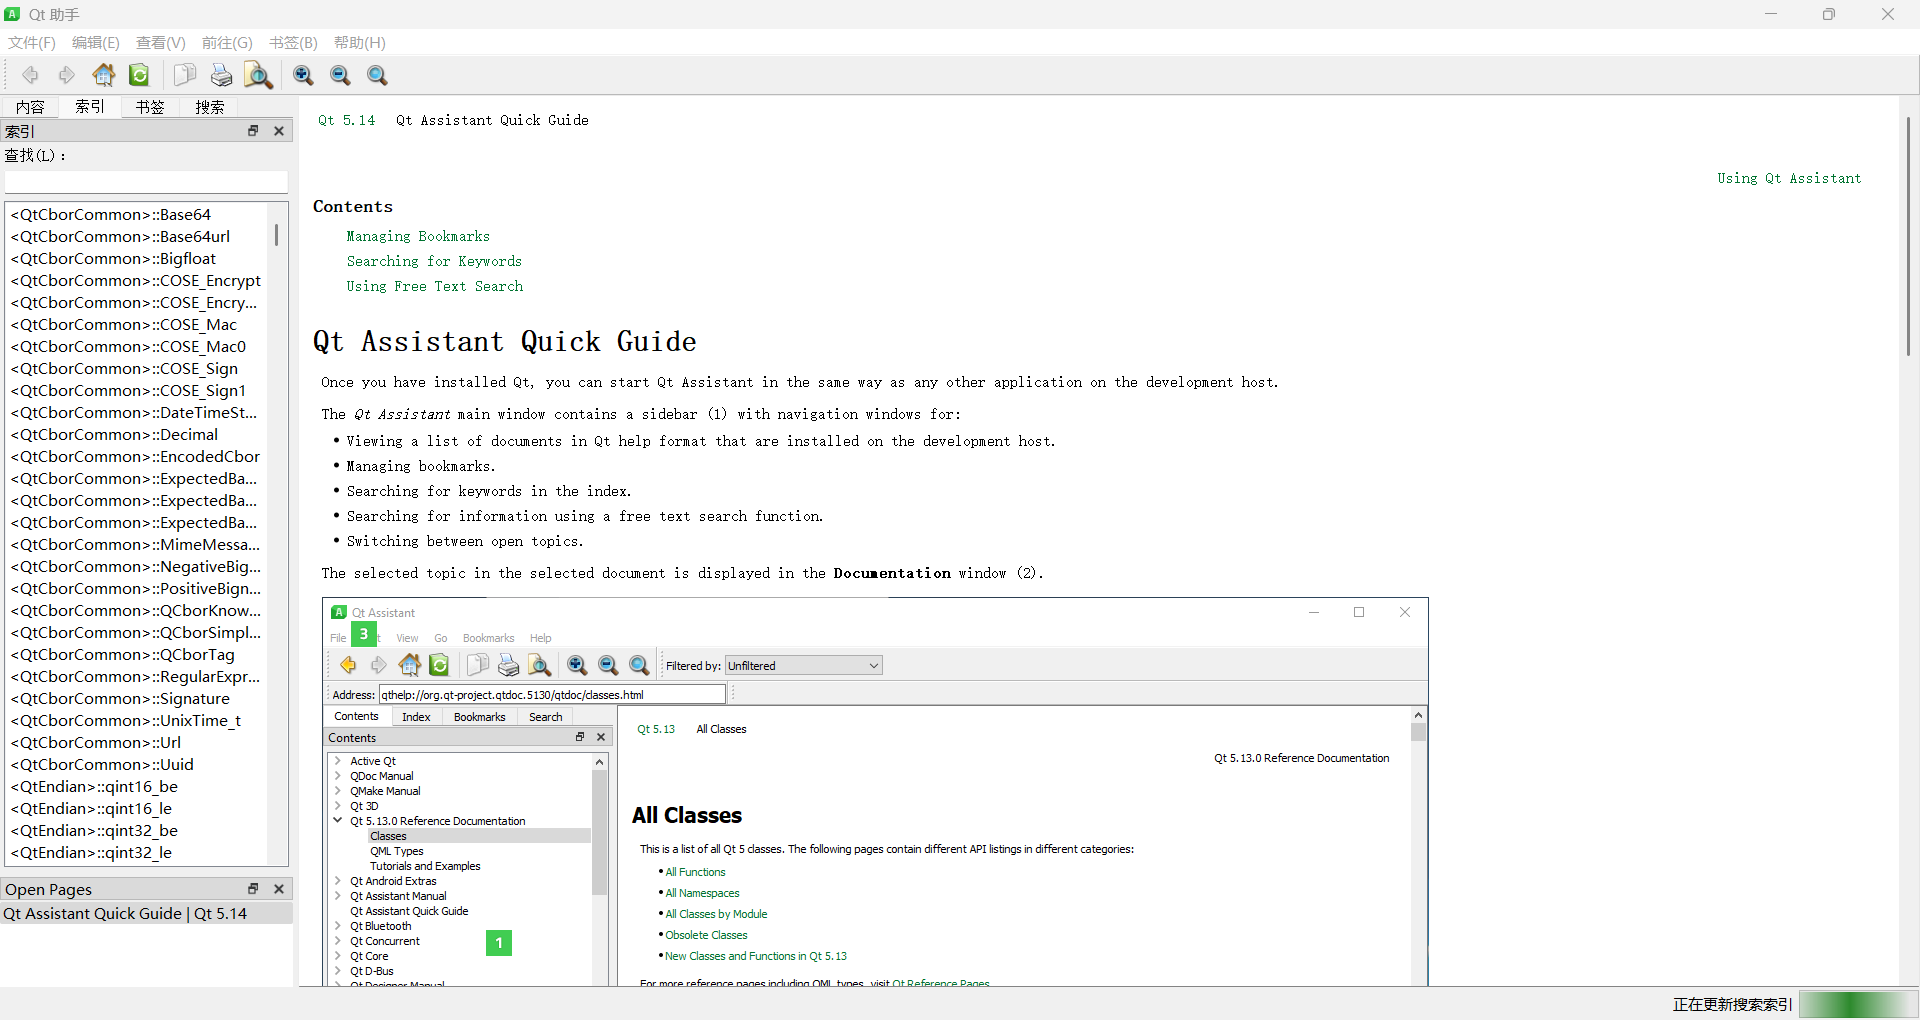The width and height of the screenshot is (1920, 1020).
Task: Switch to the 内容 tab
Action: tap(30, 107)
